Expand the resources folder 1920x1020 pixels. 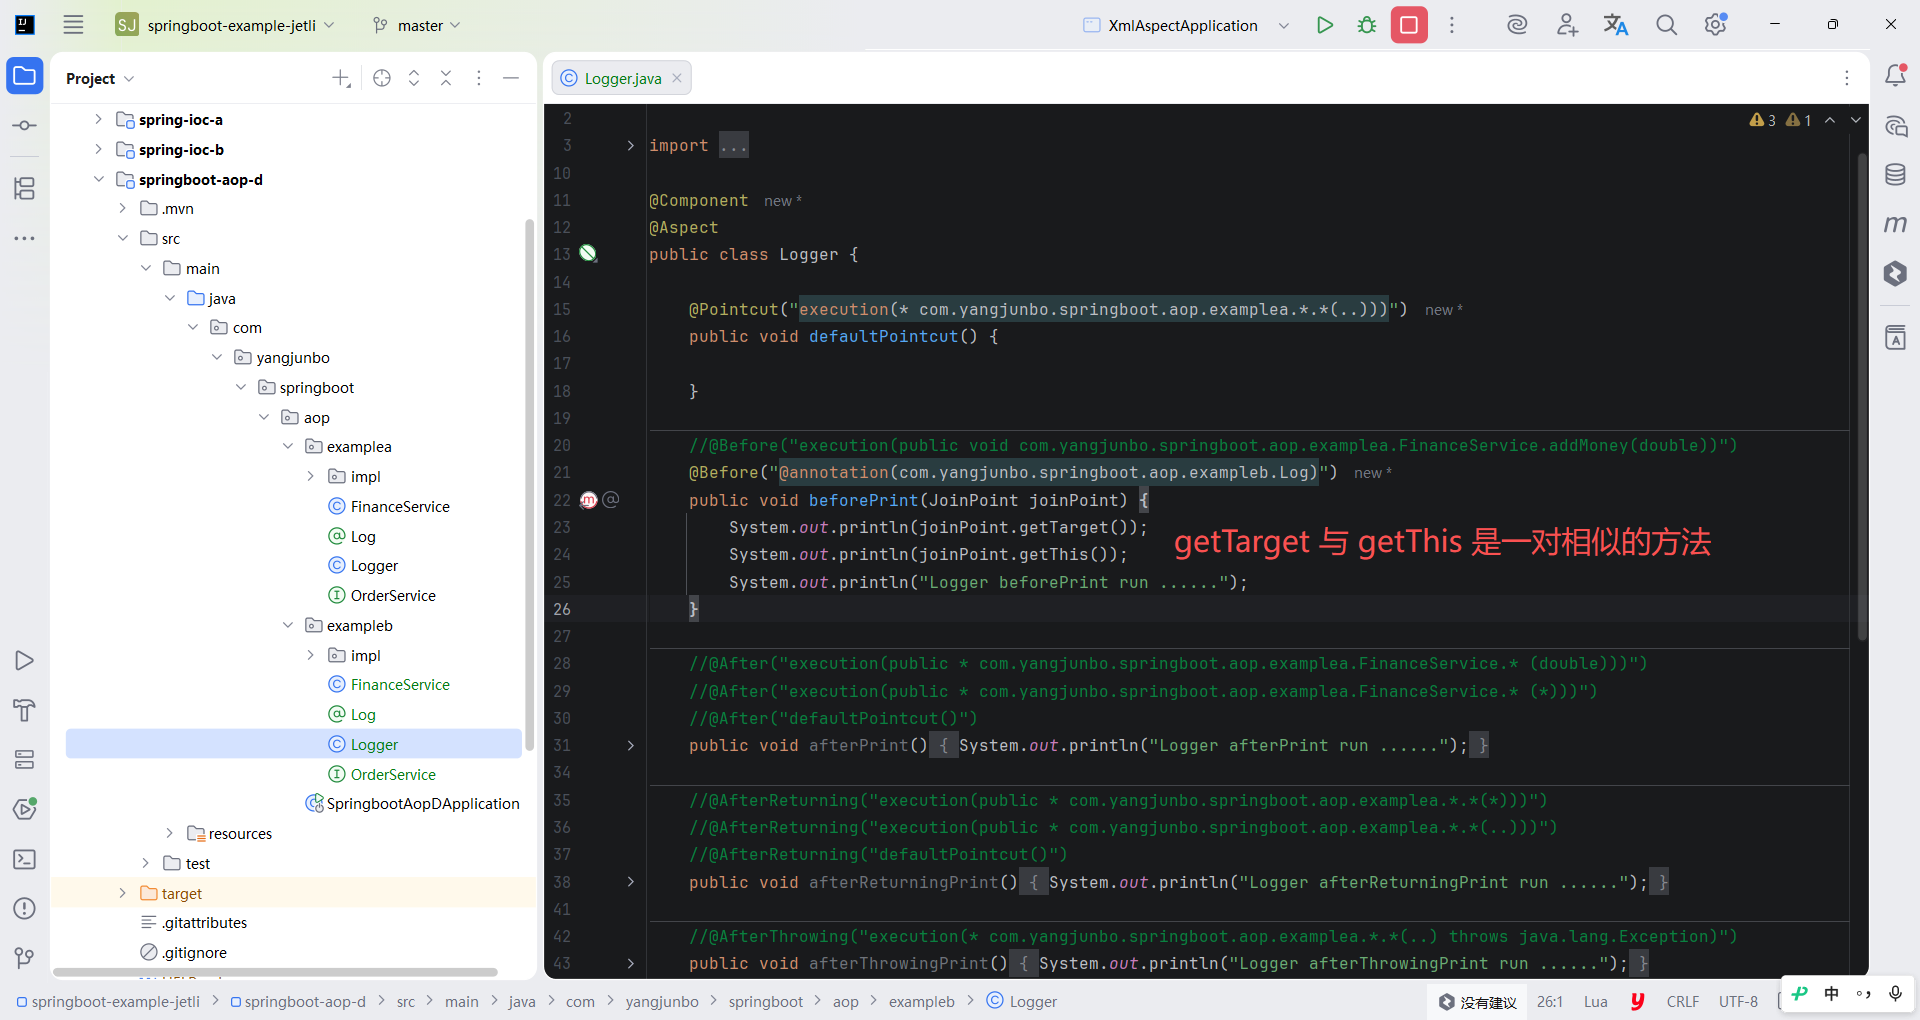(170, 833)
